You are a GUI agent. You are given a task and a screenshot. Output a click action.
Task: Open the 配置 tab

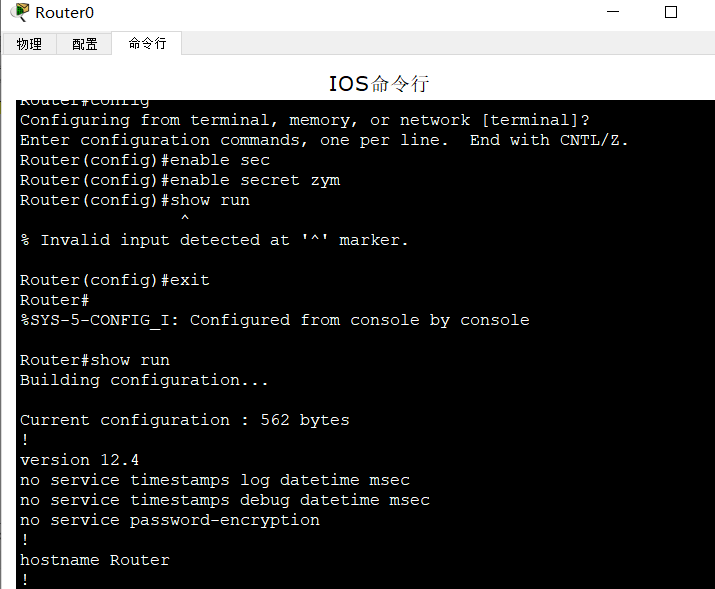[85, 44]
